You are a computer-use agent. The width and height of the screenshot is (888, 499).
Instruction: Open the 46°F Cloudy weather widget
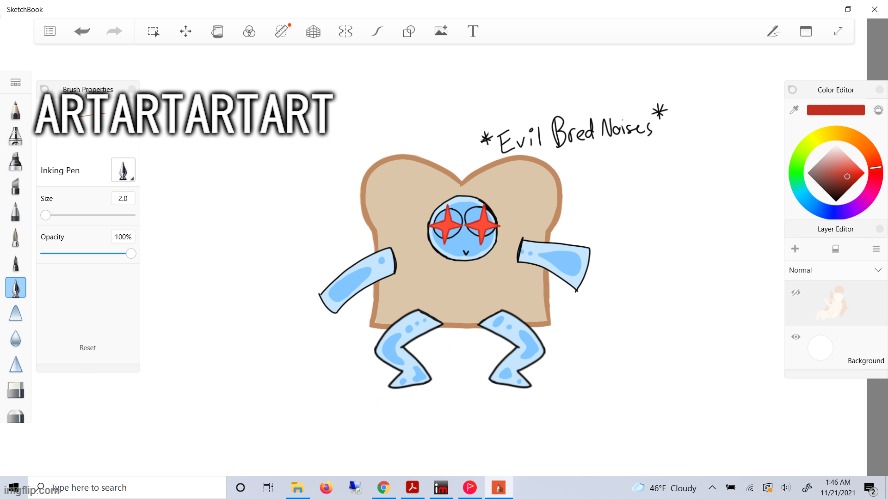pos(664,488)
